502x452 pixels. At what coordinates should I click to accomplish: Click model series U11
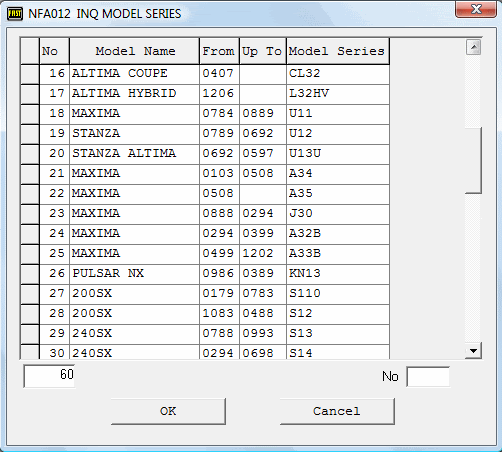[338, 114]
